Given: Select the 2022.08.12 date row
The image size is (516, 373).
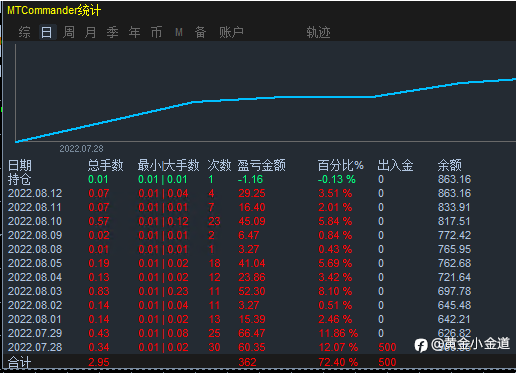Looking at the screenshot, I should point(35,193).
